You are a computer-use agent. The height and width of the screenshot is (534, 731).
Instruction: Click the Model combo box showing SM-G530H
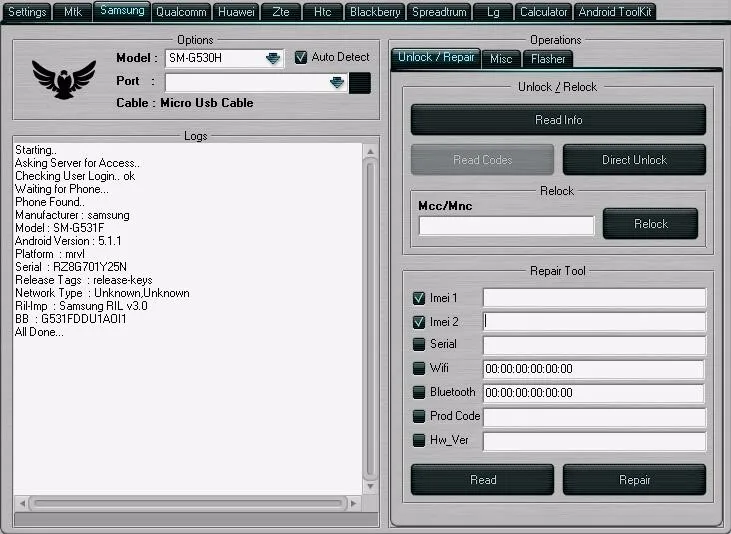(224, 58)
